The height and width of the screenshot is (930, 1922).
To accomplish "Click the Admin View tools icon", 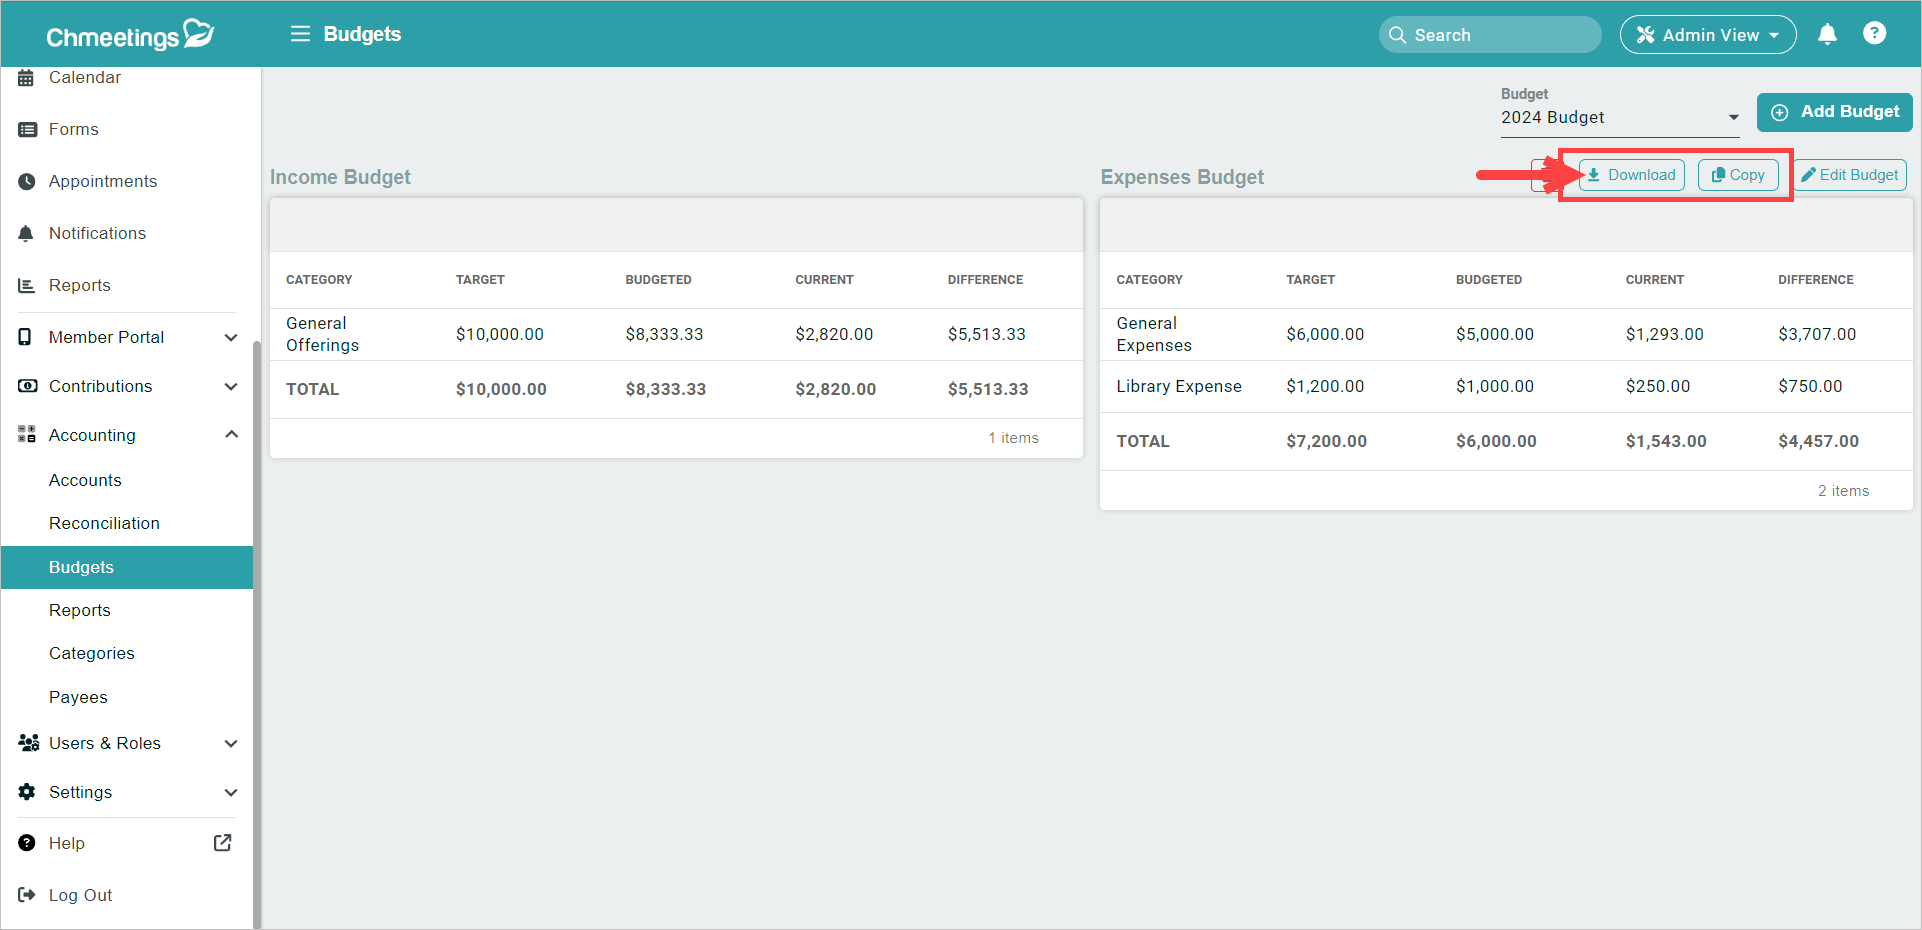I will click(1645, 35).
